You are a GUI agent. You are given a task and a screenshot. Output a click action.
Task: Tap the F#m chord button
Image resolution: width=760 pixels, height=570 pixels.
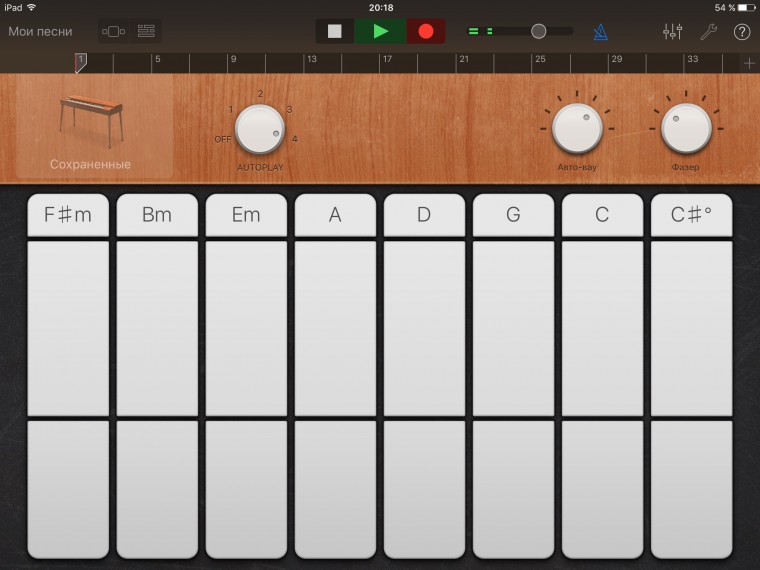(x=68, y=215)
